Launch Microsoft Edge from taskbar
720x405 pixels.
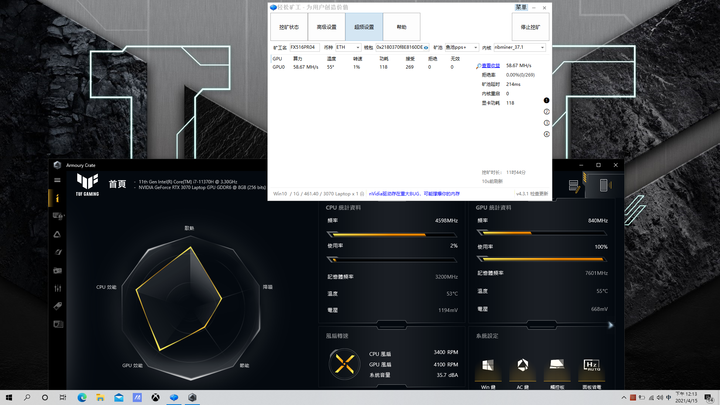pos(82,398)
